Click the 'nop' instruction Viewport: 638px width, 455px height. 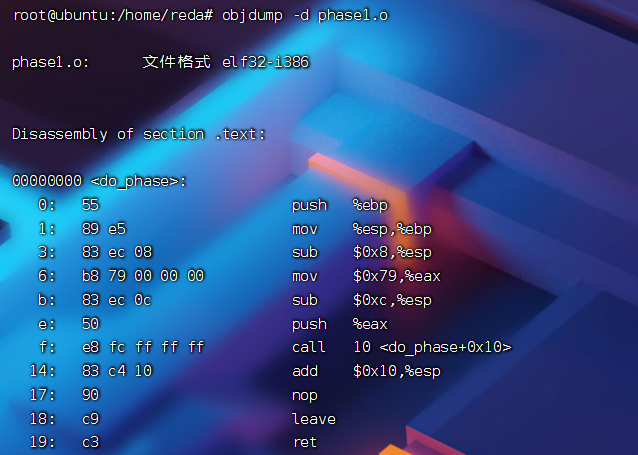click(305, 396)
